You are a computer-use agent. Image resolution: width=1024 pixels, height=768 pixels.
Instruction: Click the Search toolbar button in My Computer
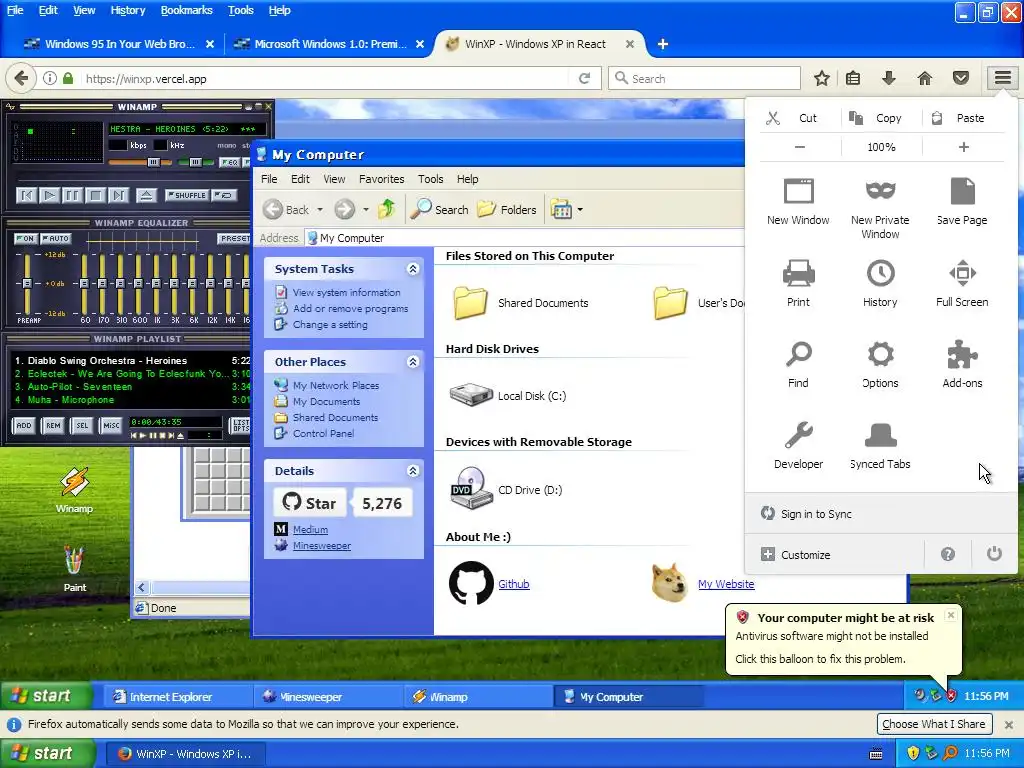point(440,210)
